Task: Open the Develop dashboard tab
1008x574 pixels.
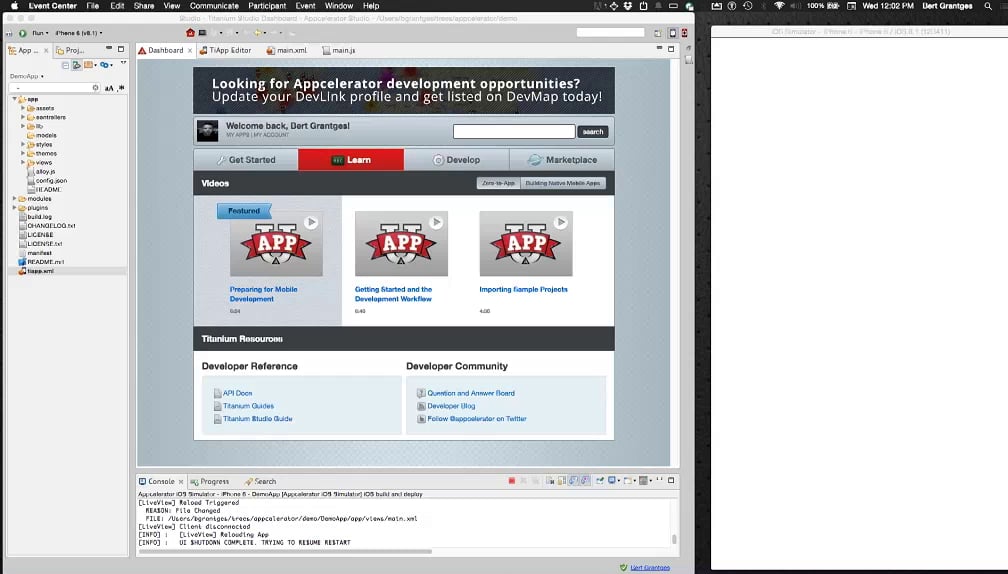Action: point(456,160)
